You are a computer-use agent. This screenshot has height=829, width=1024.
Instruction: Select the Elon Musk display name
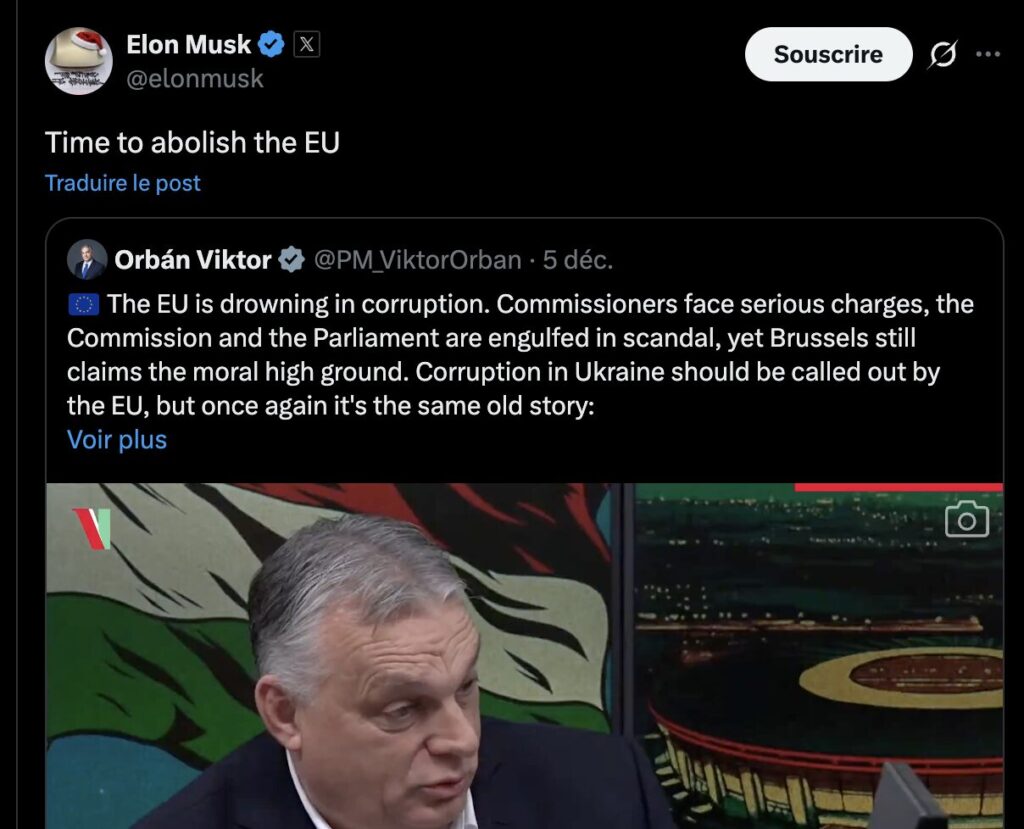tap(189, 44)
